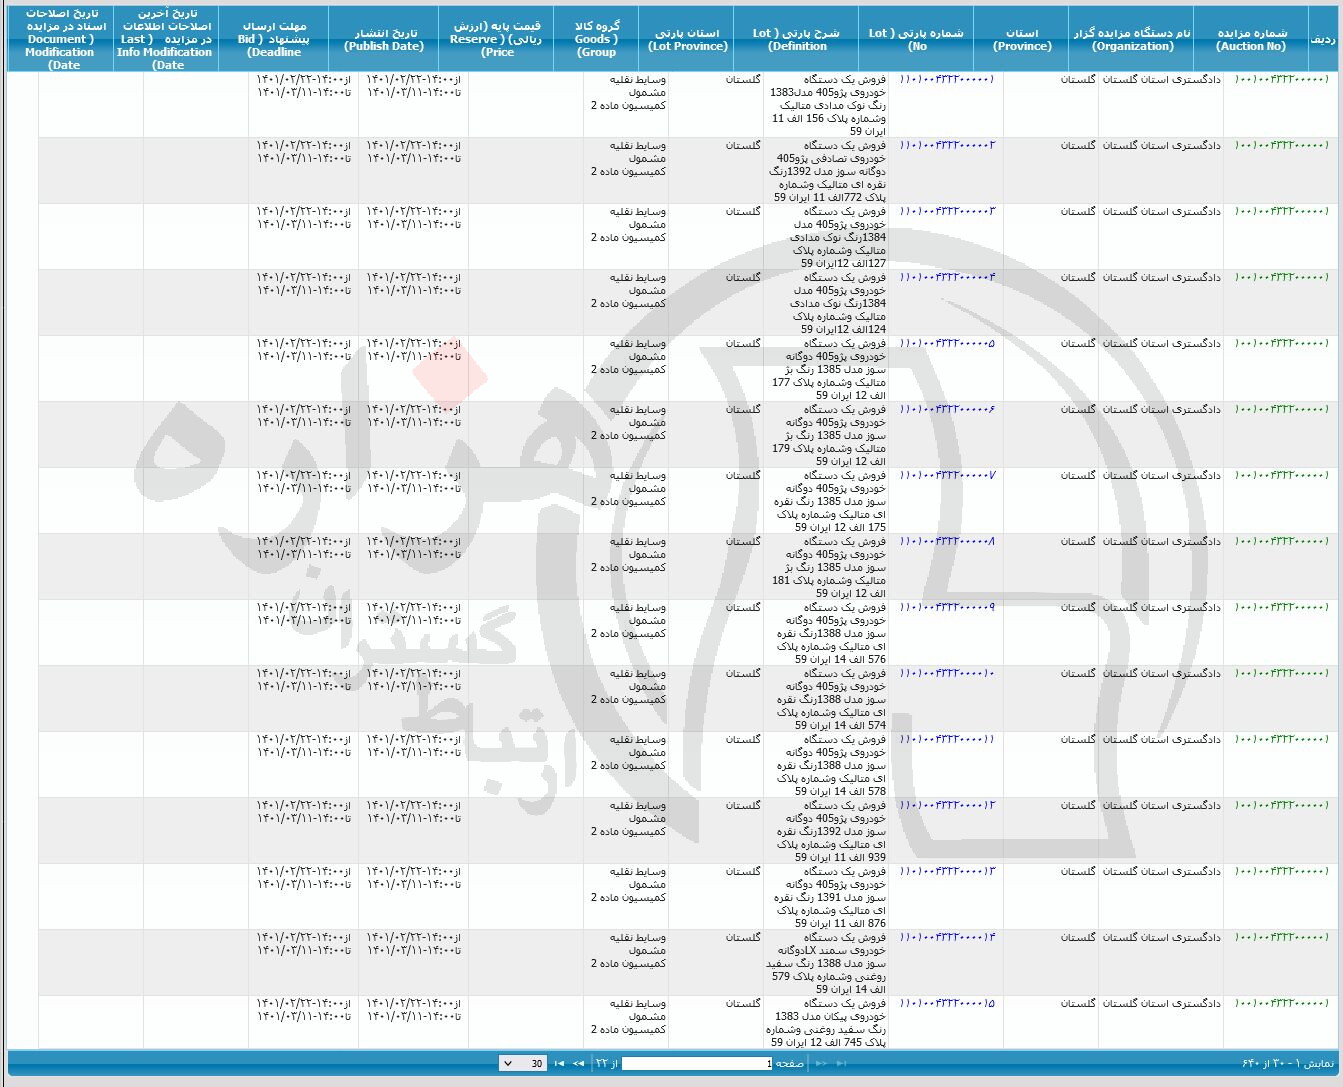Open lot number link ending ۰۰۰۰۱۵
This screenshot has width=1343, height=1087.
pos(947,1003)
